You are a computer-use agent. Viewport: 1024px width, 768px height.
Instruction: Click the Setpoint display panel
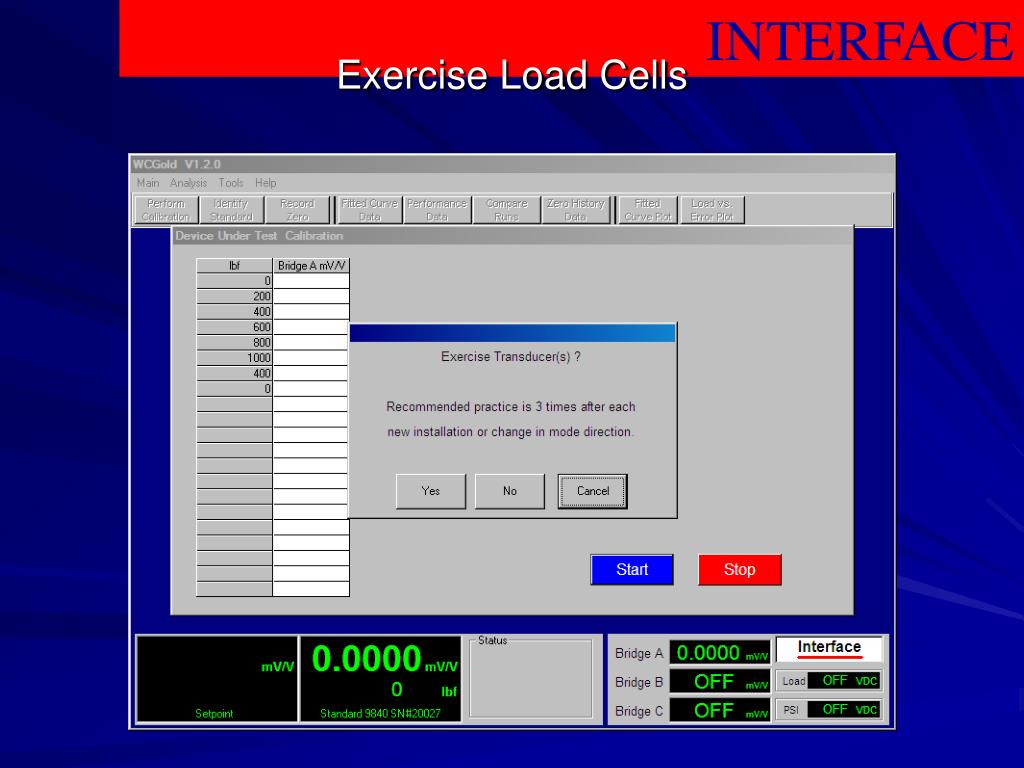click(217, 679)
